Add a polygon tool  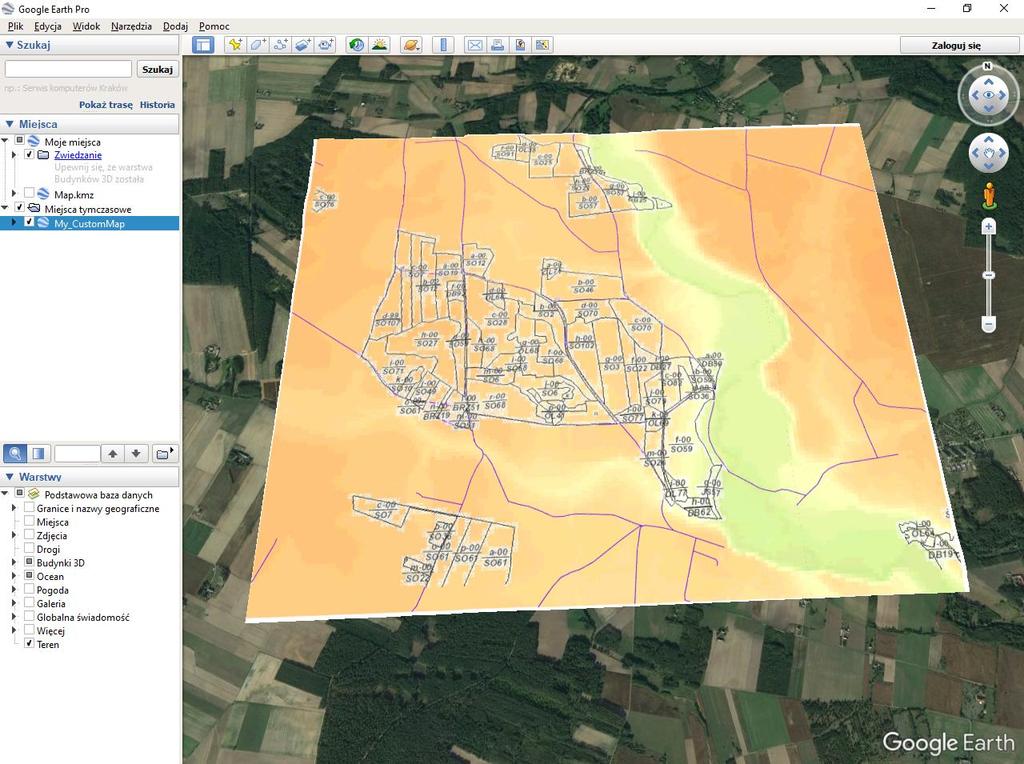coord(258,45)
